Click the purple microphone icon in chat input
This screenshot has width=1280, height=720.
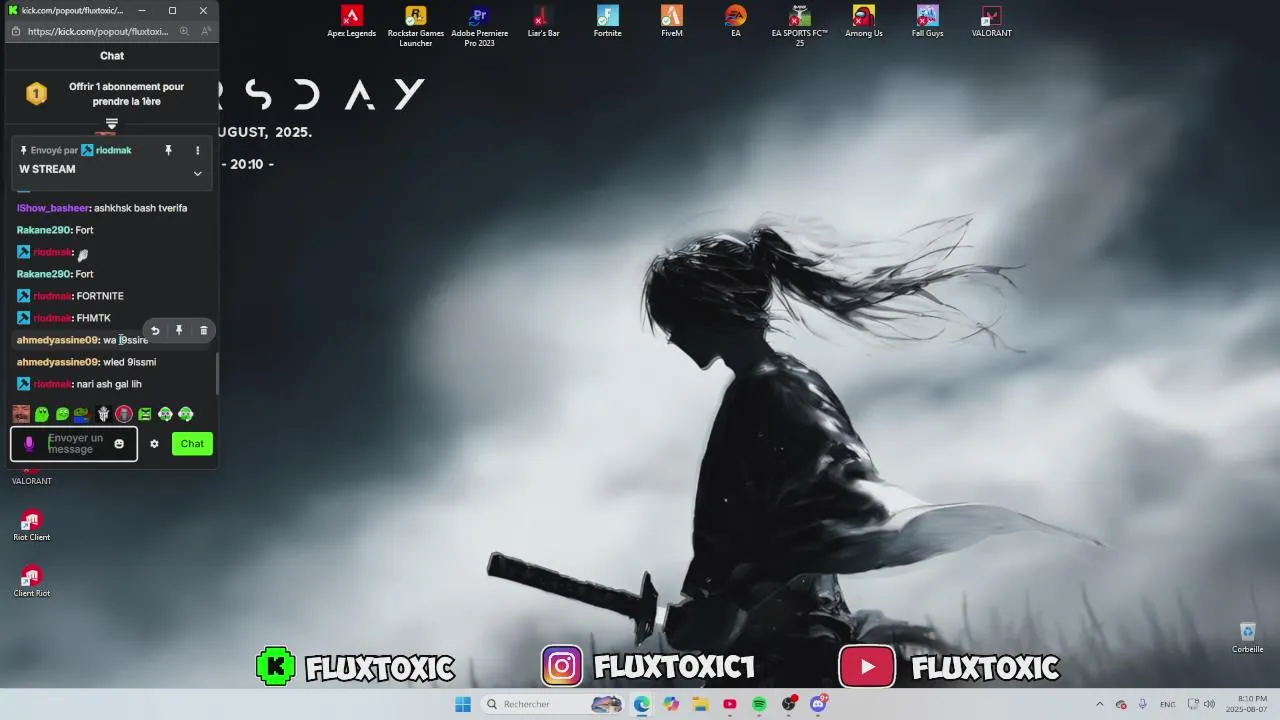tap(29, 444)
